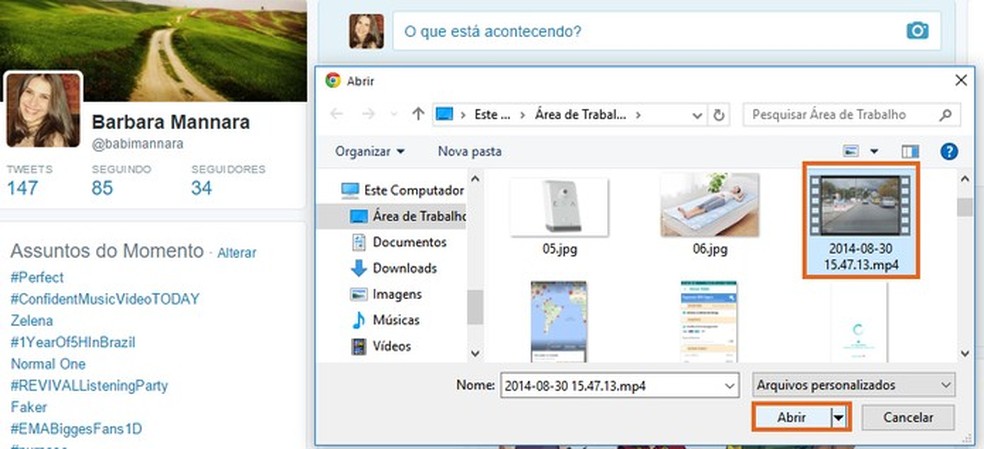Image resolution: width=984 pixels, height=449 pixels.
Task: Open Vídeos folder in sidebar
Action: point(381,346)
